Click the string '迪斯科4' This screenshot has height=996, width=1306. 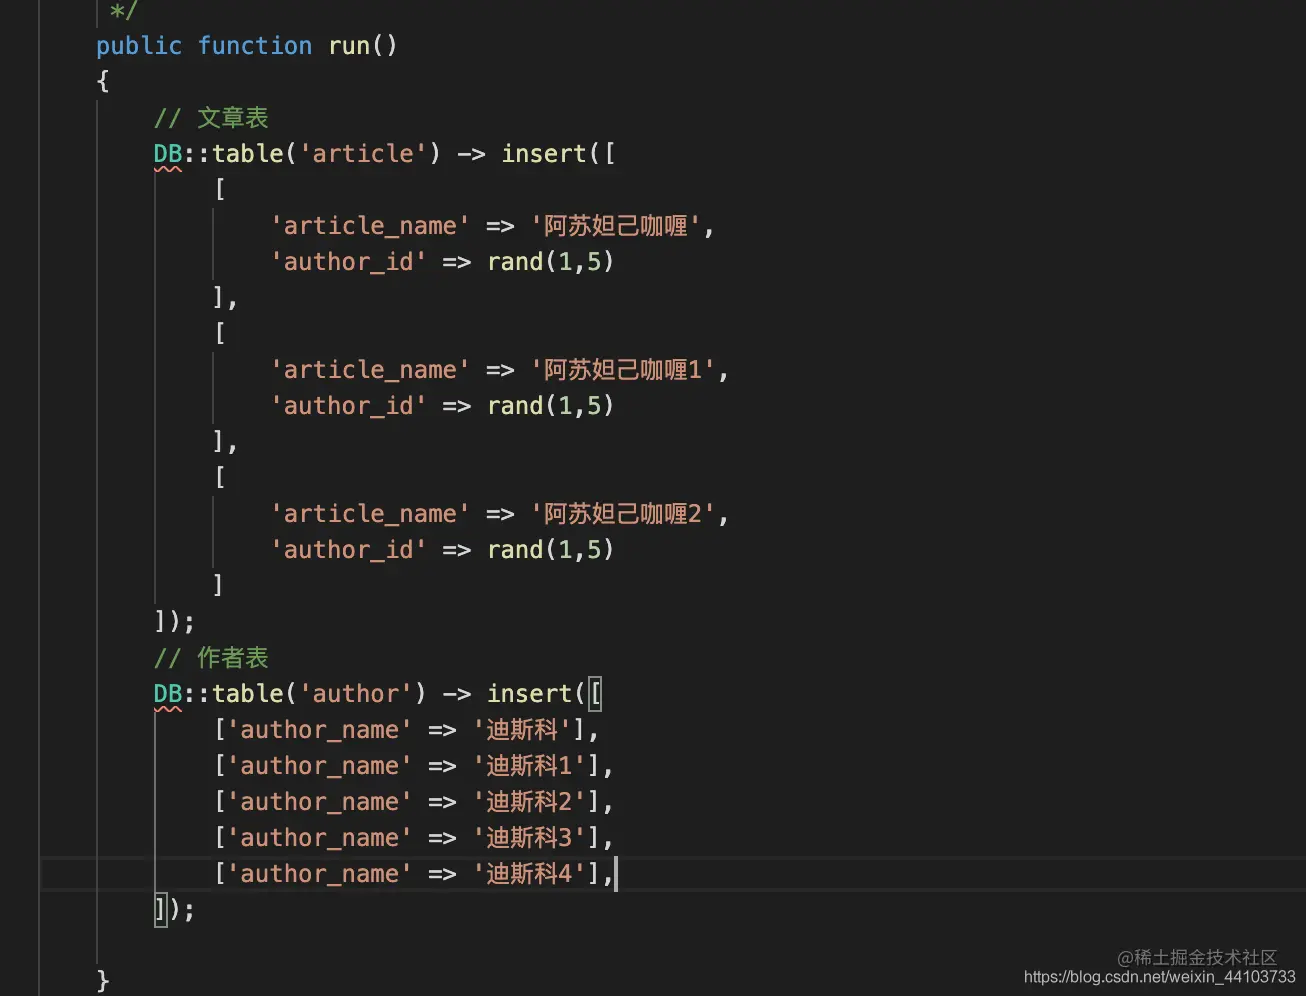(529, 874)
